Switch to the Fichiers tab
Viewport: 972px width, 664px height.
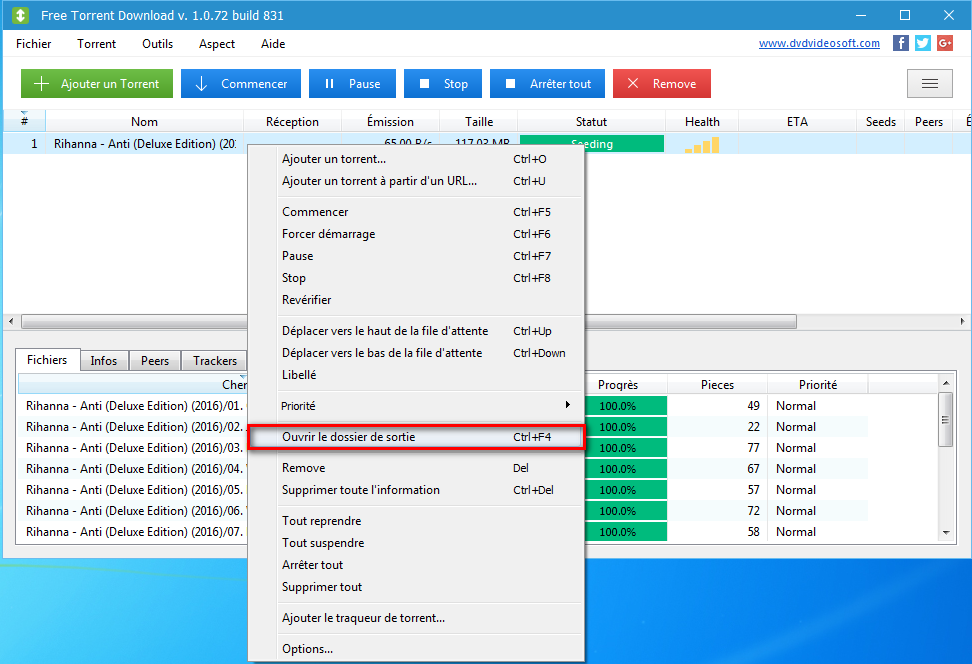[47, 360]
